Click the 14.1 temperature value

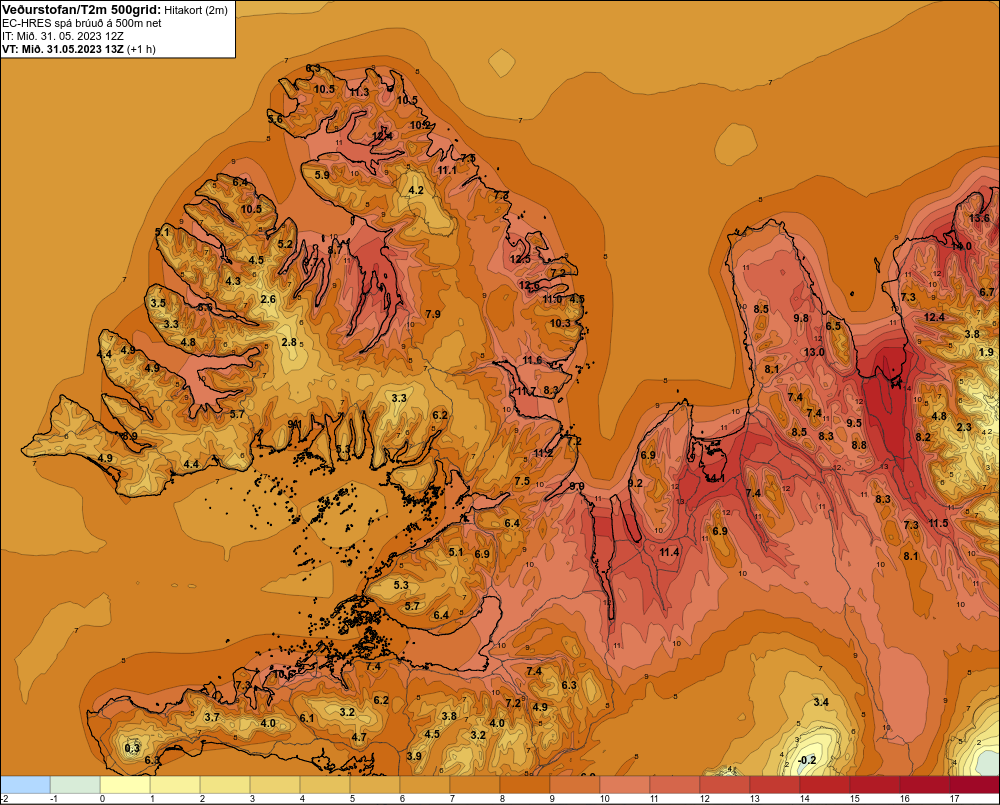pos(714,478)
